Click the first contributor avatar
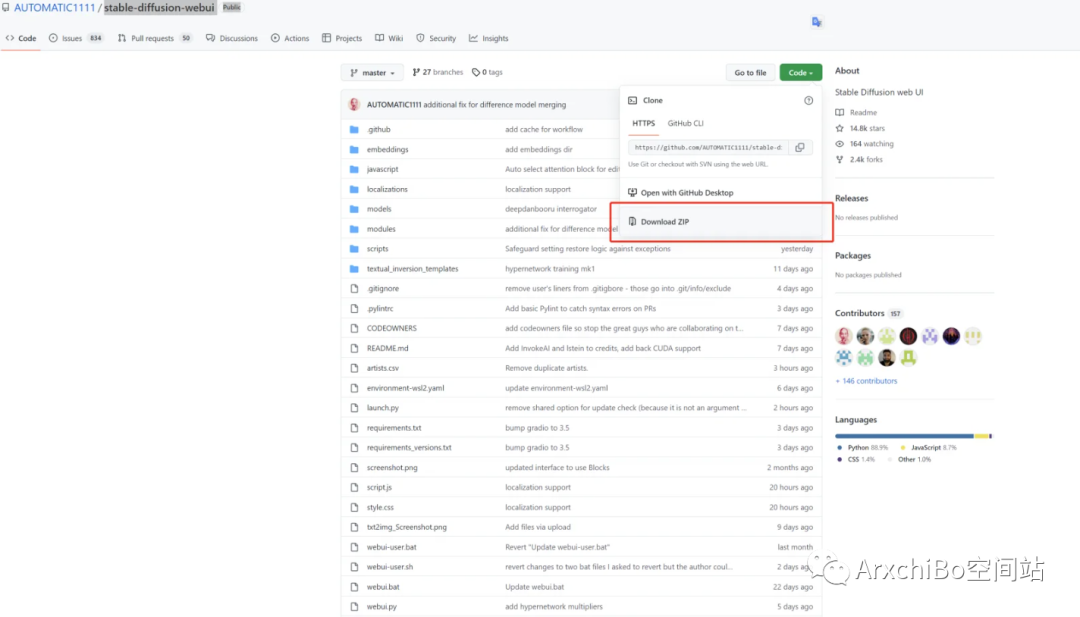 844,336
